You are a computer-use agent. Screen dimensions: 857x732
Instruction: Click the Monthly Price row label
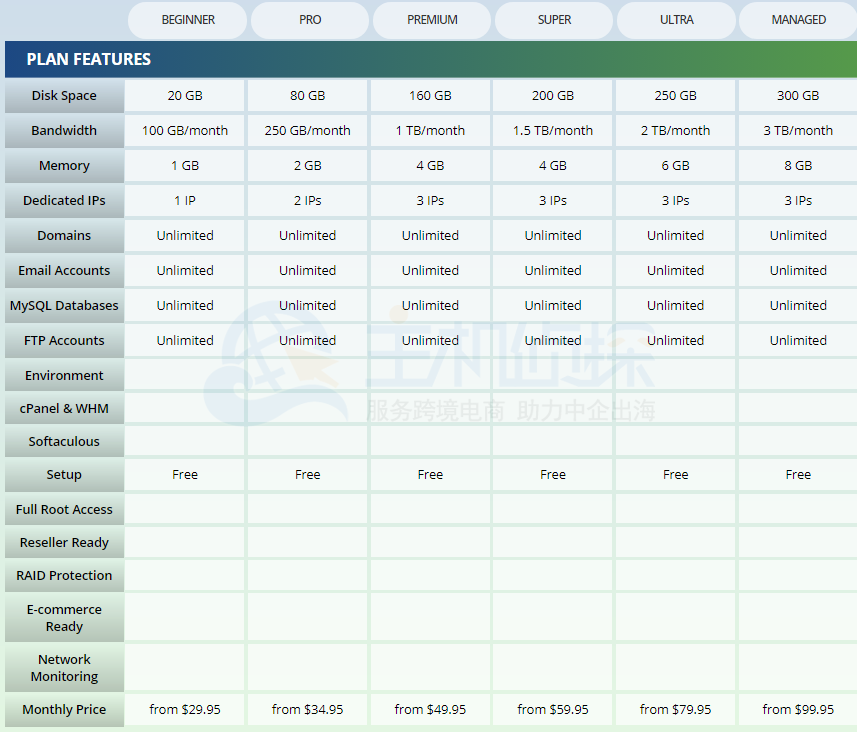(x=64, y=709)
